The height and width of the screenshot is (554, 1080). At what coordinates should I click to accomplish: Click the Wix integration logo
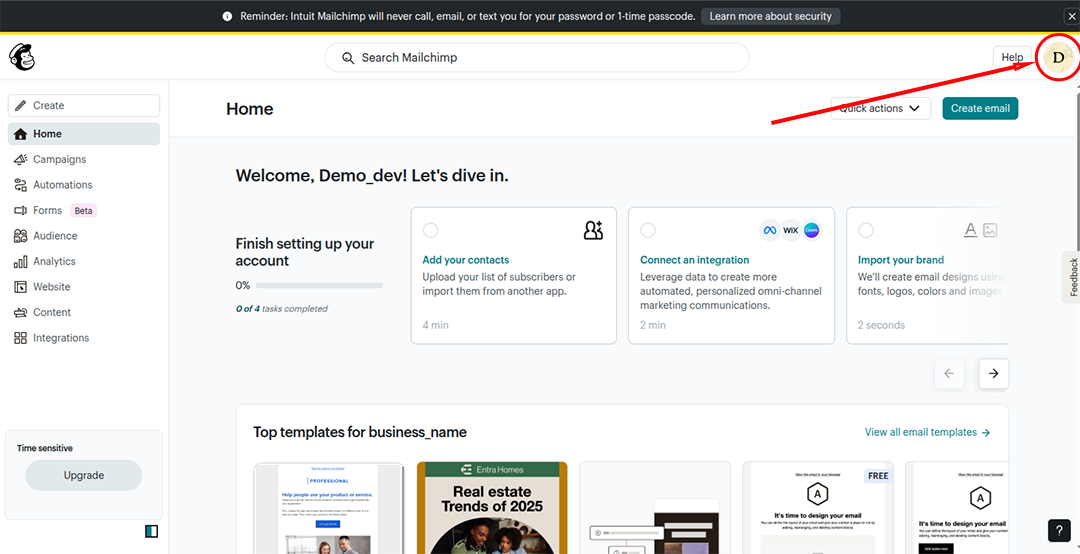[791, 230]
